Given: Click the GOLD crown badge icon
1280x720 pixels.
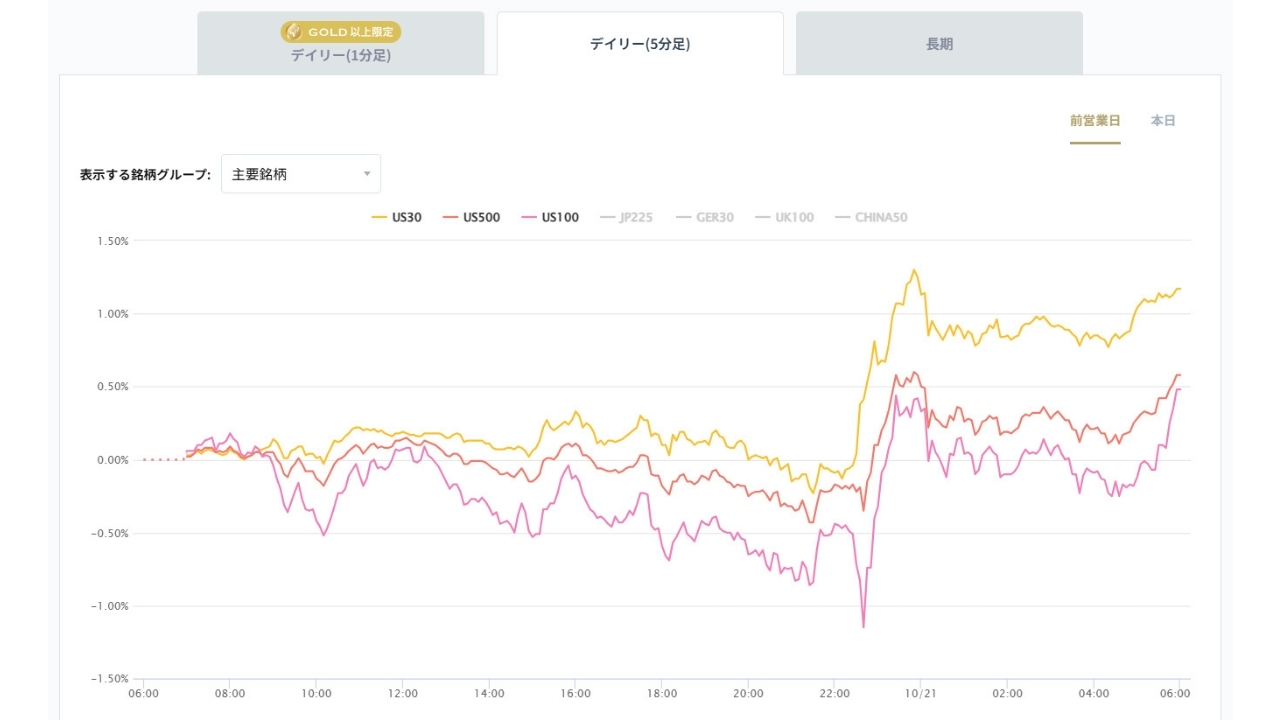Looking at the screenshot, I should click(x=293, y=32).
